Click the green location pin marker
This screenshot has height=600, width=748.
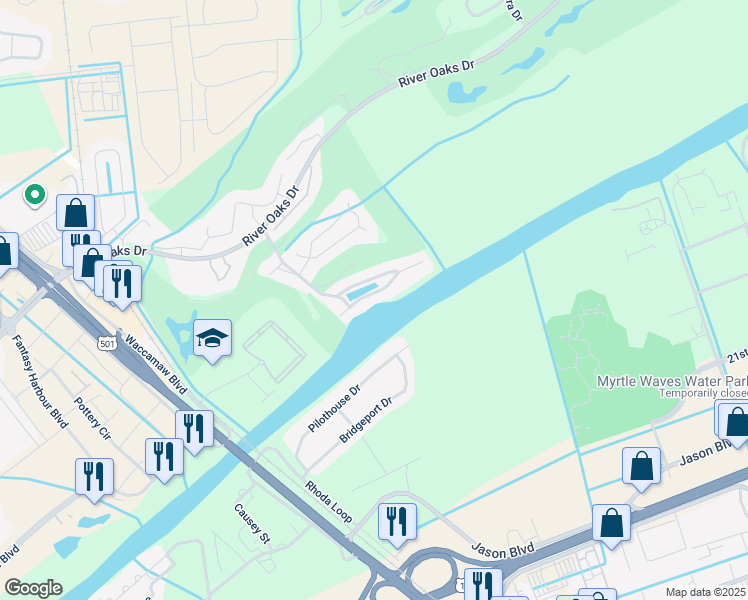35,196
